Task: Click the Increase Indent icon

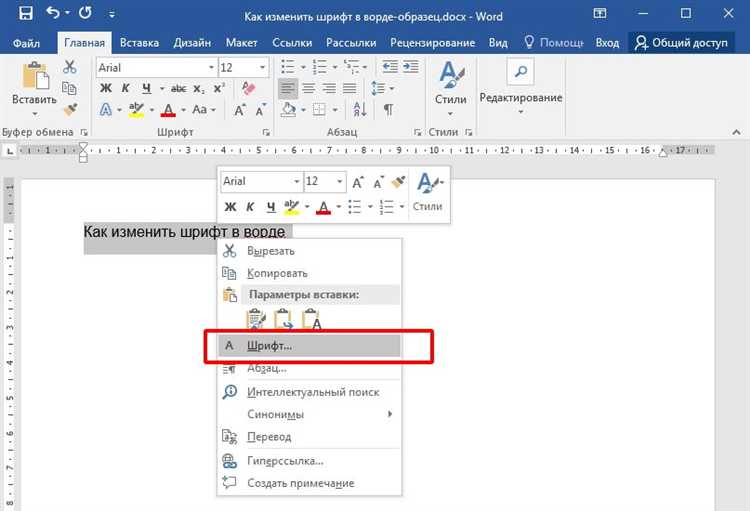Action: 410,67
